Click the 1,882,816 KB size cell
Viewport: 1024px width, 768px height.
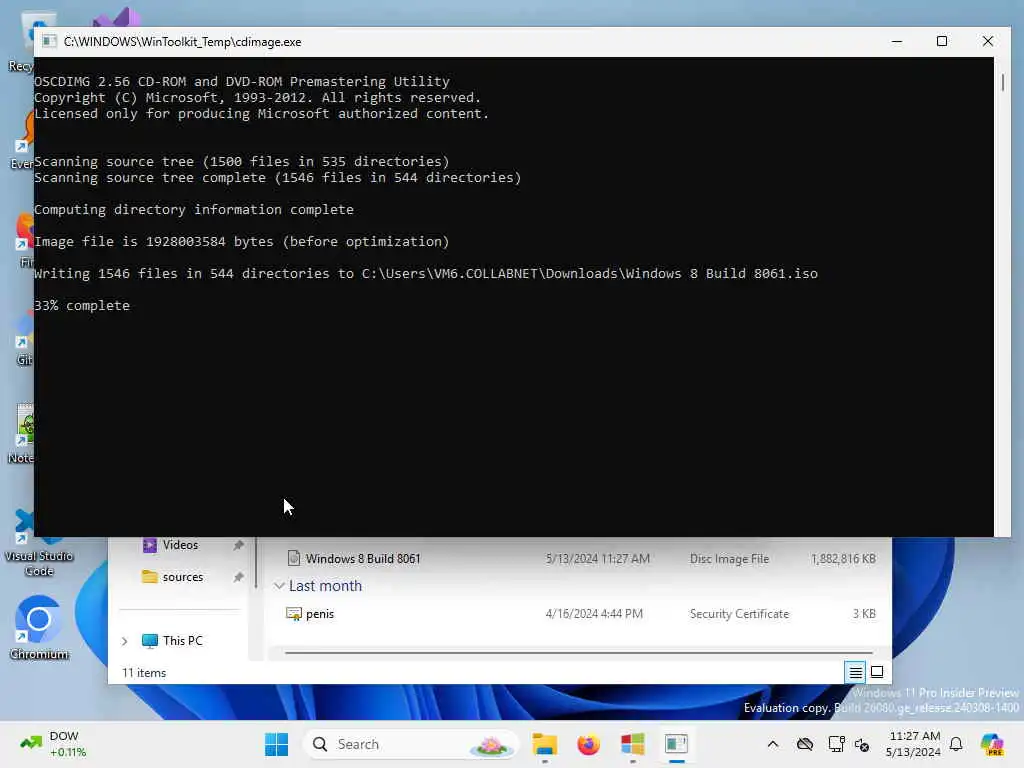coord(843,559)
